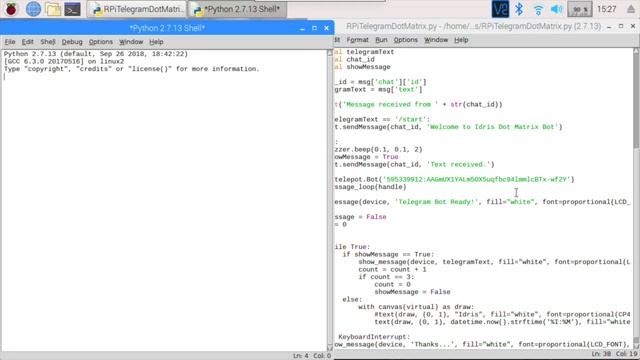Click the '[GCC 6.3.0 20170516] on linux2' line

[64, 61]
